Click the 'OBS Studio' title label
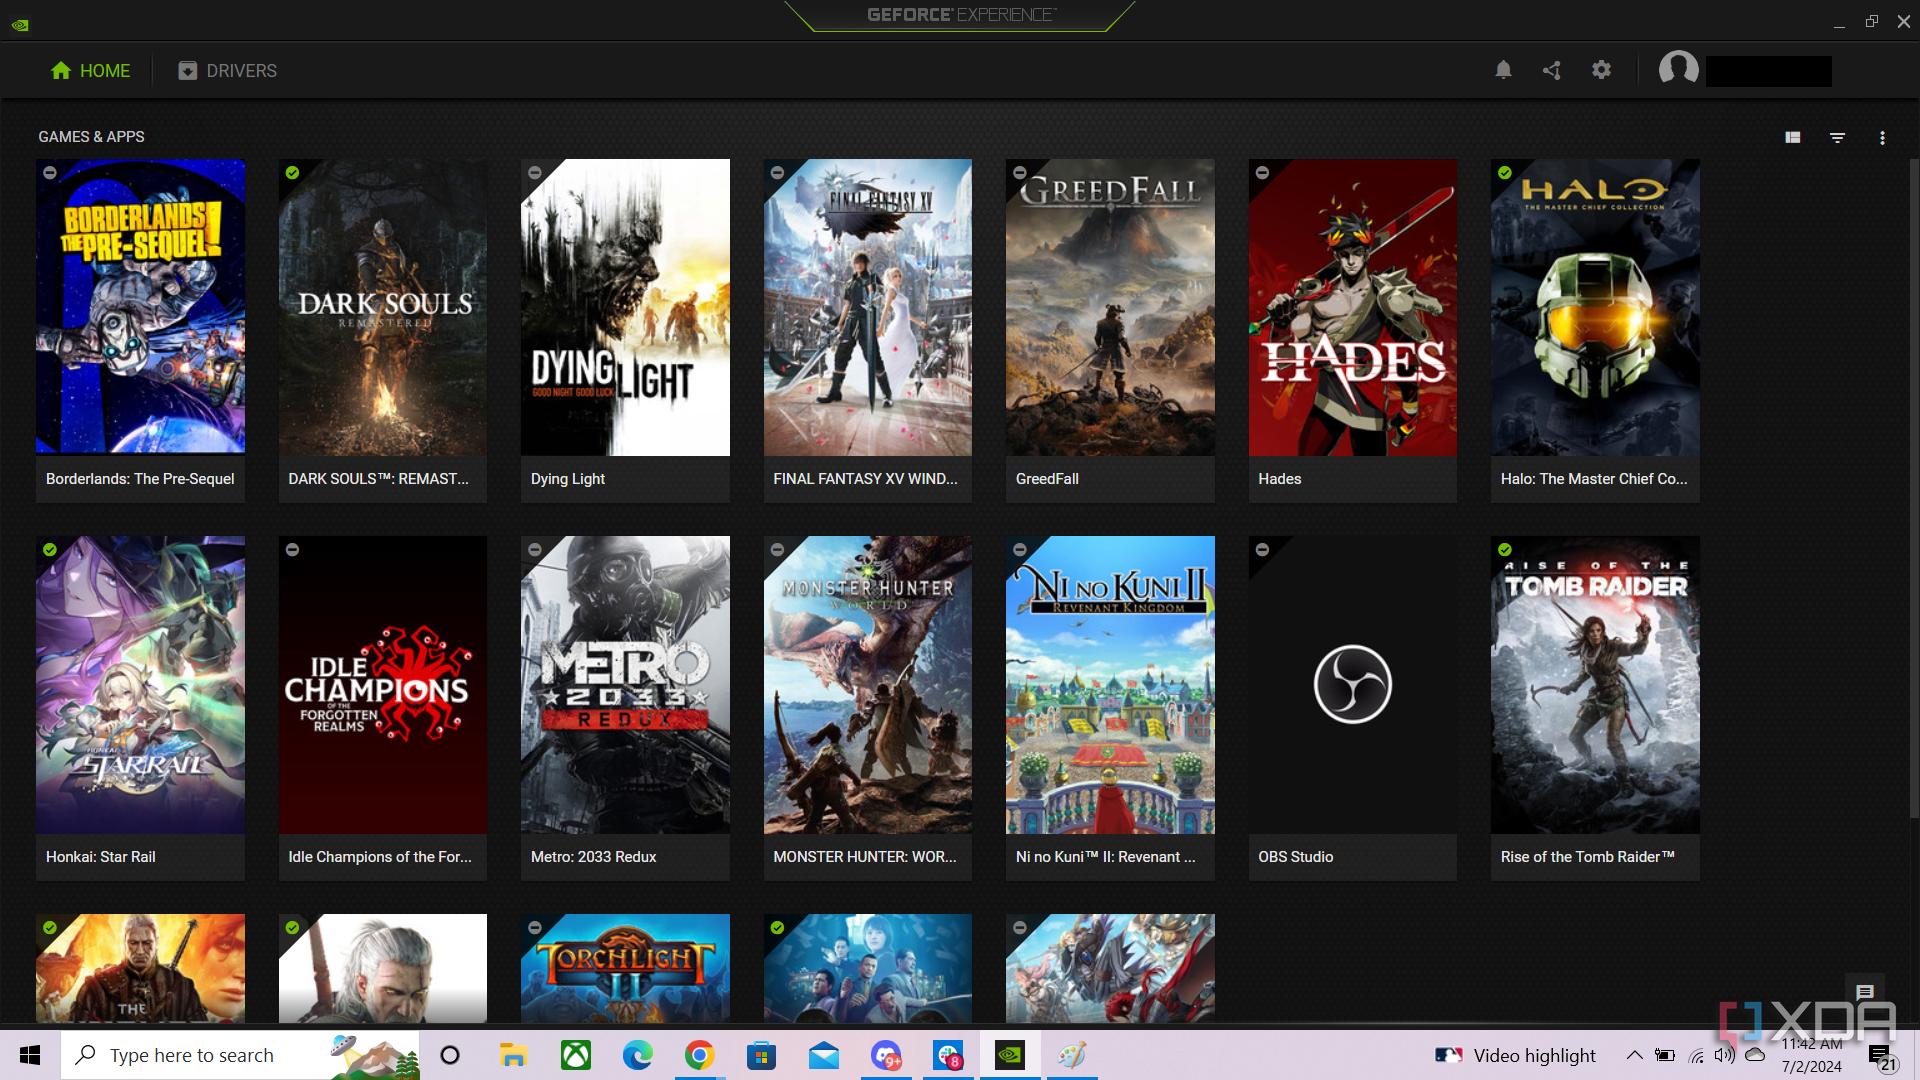Image resolution: width=1920 pixels, height=1080 pixels. click(1296, 857)
